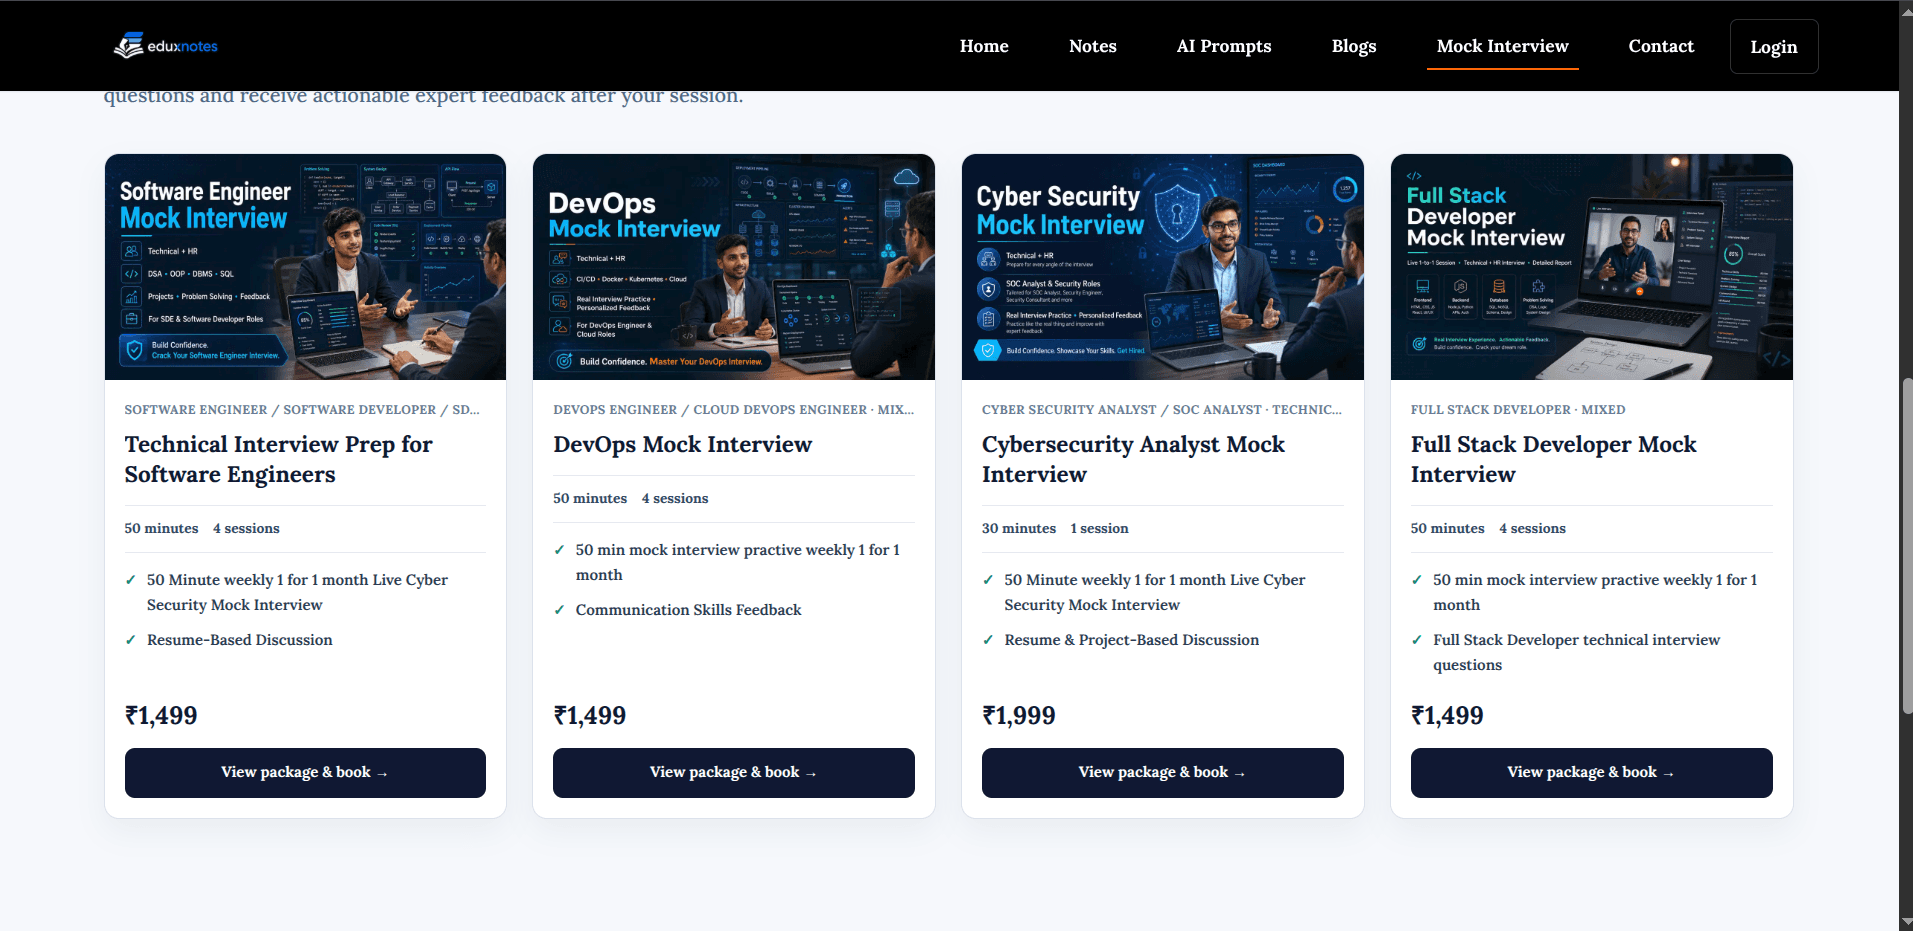Navigate to Blogs
This screenshot has width=1913, height=931.
tap(1354, 46)
